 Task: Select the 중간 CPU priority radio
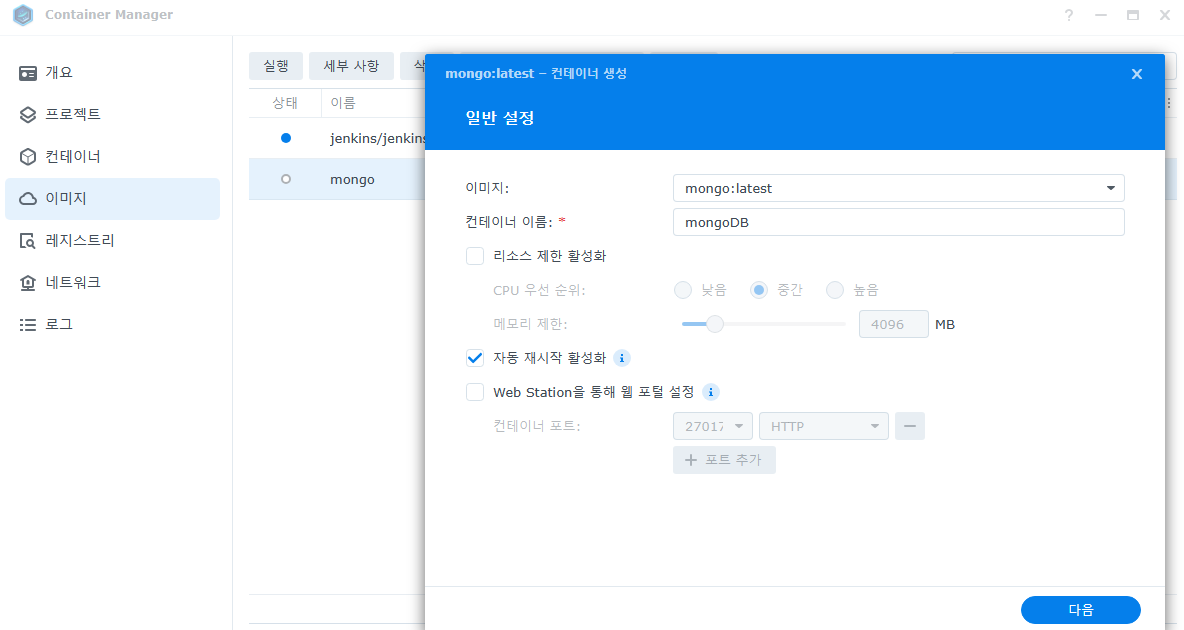coord(759,290)
